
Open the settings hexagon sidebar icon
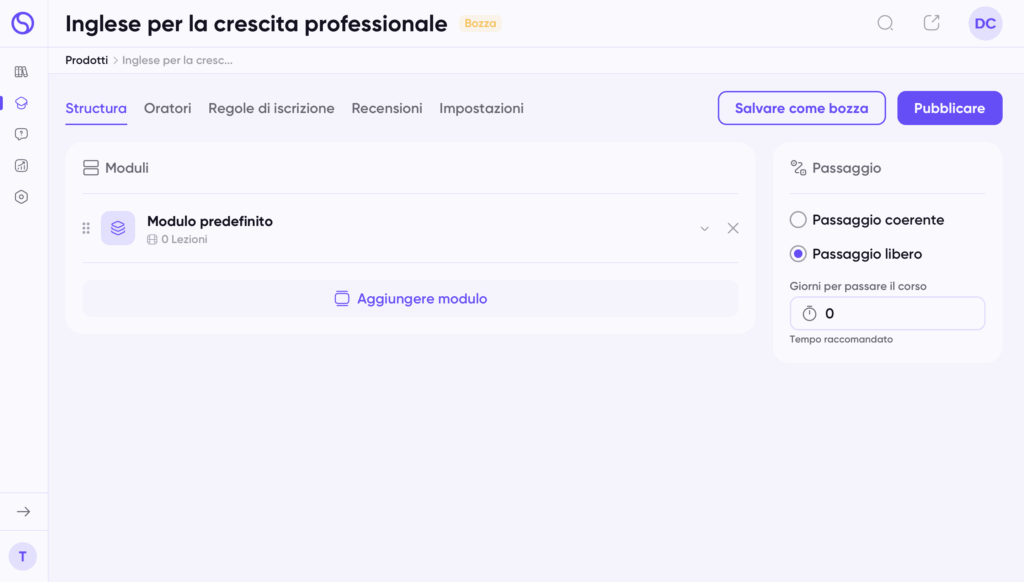[x=22, y=197]
